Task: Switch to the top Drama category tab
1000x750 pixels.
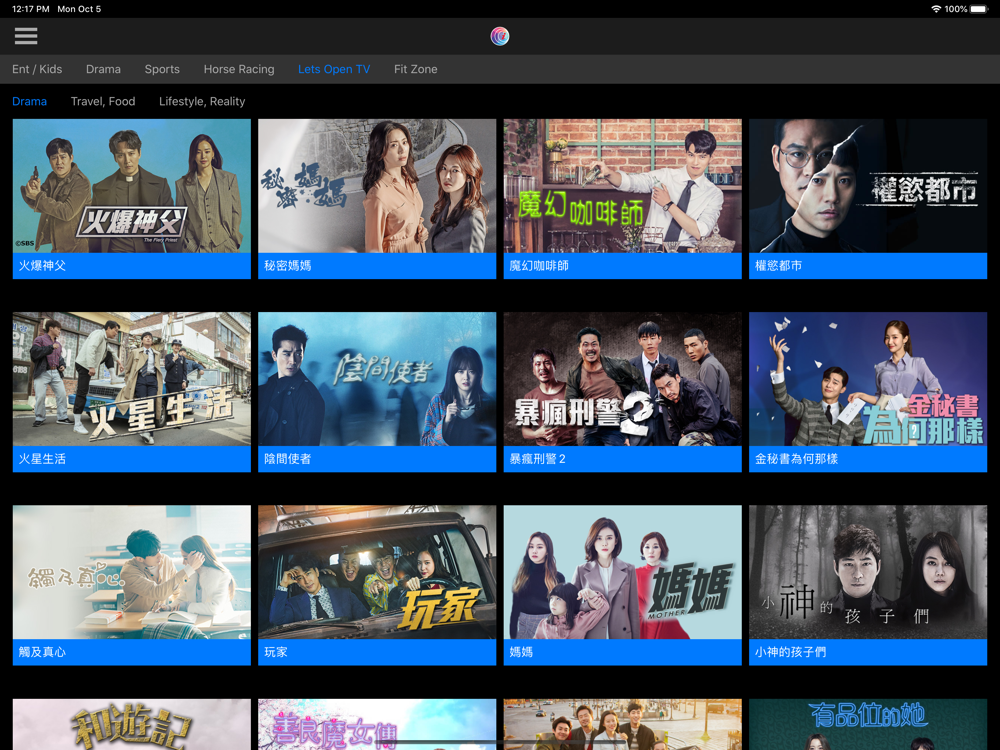Action: (x=103, y=69)
